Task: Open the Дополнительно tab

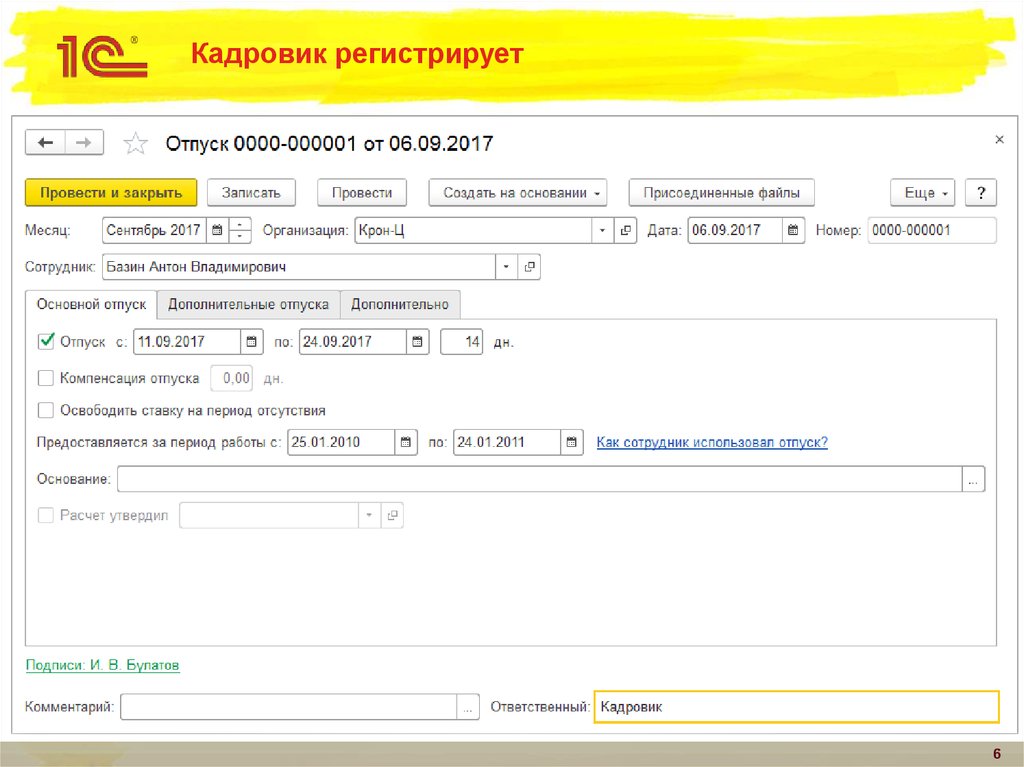Action: tap(401, 304)
